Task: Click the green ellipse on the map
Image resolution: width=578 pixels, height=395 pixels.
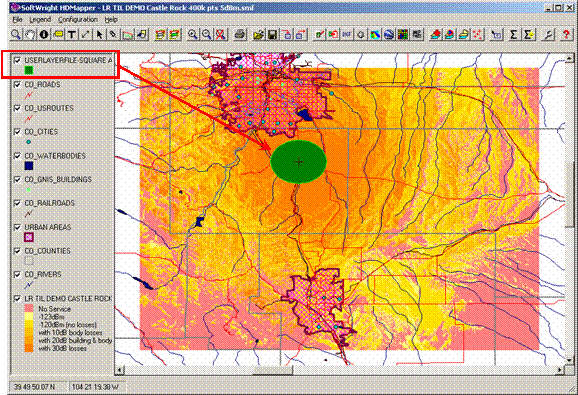Action: point(299,162)
